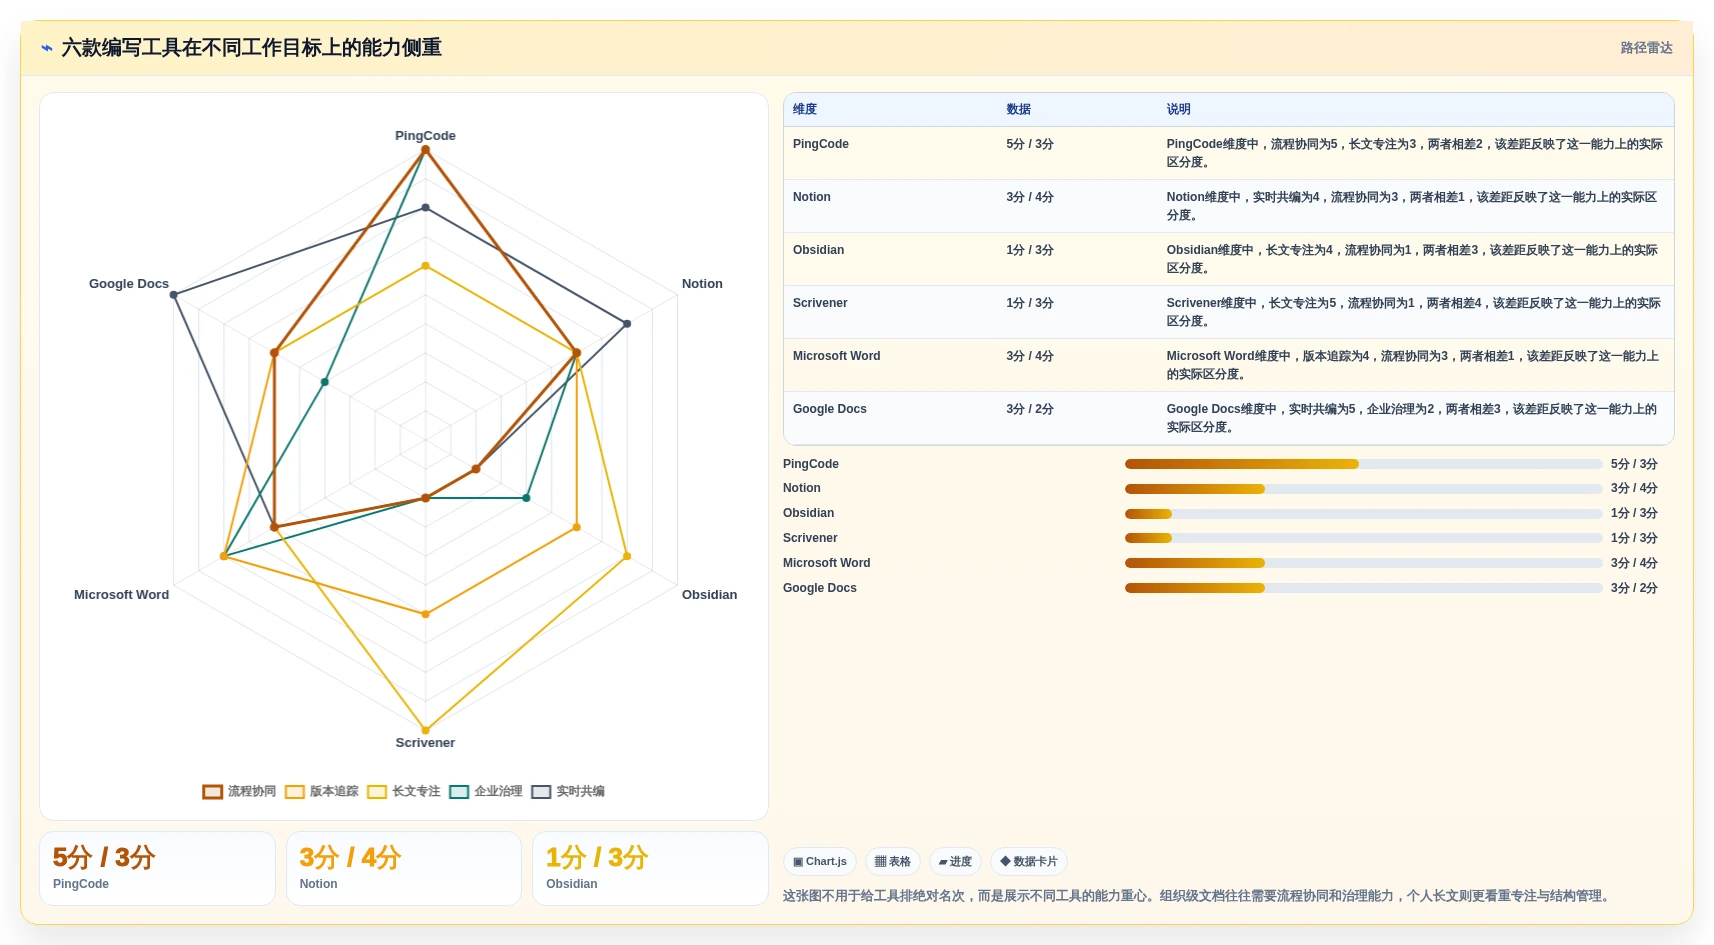The width and height of the screenshot is (1714, 945).
Task: Click the 3分 / 2分 value in Google Docs table row
Action: click(x=1030, y=409)
